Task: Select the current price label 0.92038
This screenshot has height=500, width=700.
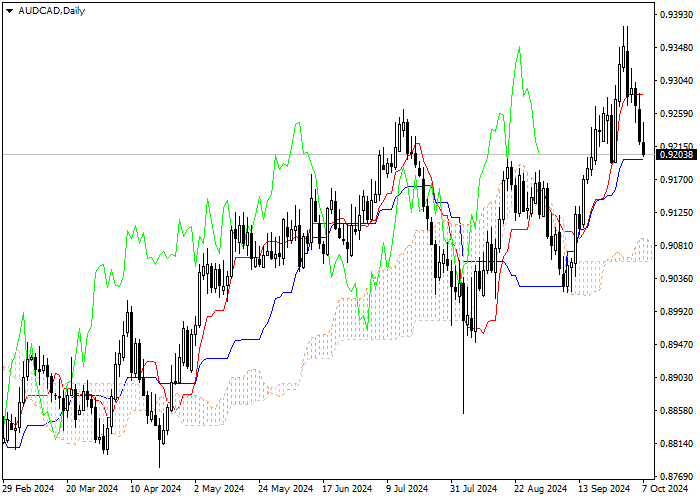Action: [x=677, y=155]
